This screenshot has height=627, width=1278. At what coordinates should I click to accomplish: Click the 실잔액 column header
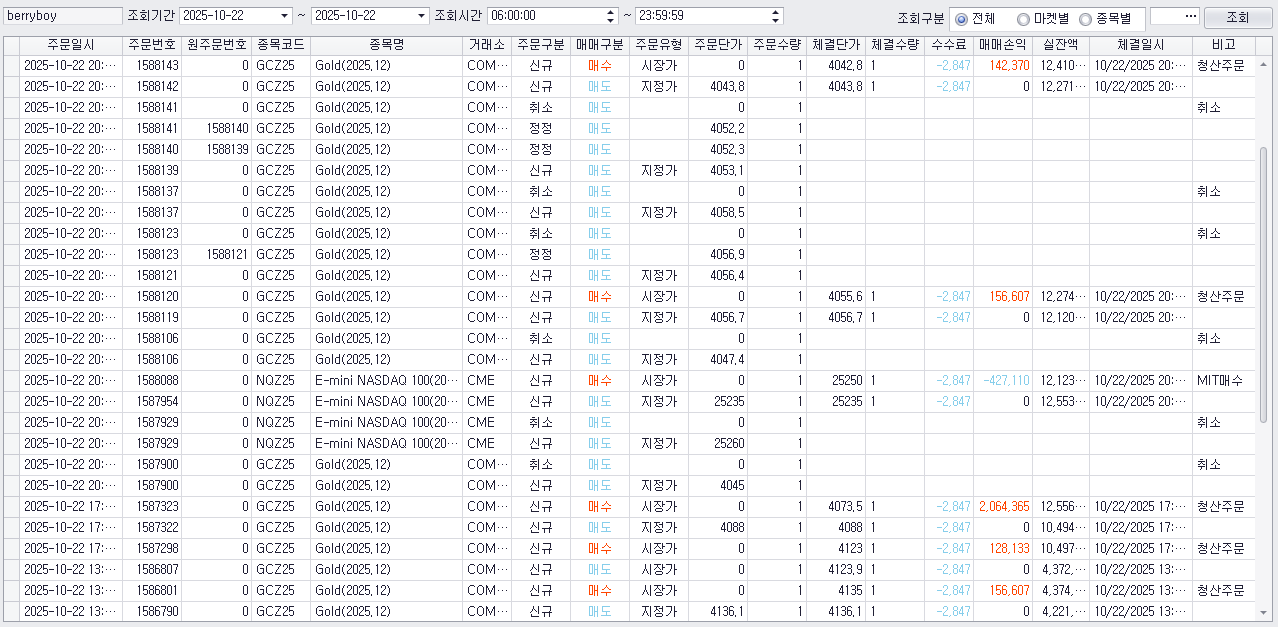(1061, 45)
